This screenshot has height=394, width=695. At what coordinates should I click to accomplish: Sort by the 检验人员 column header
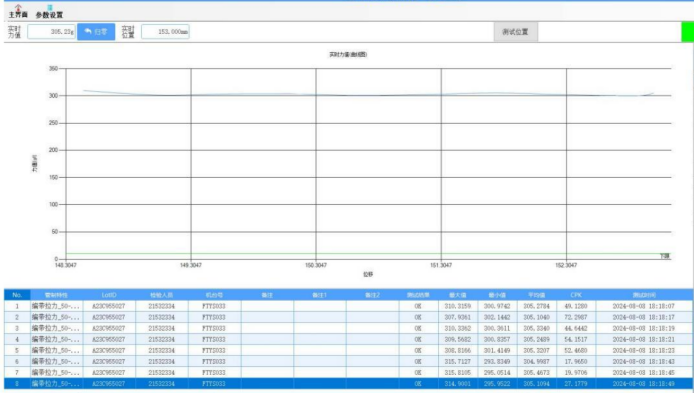pos(162,295)
